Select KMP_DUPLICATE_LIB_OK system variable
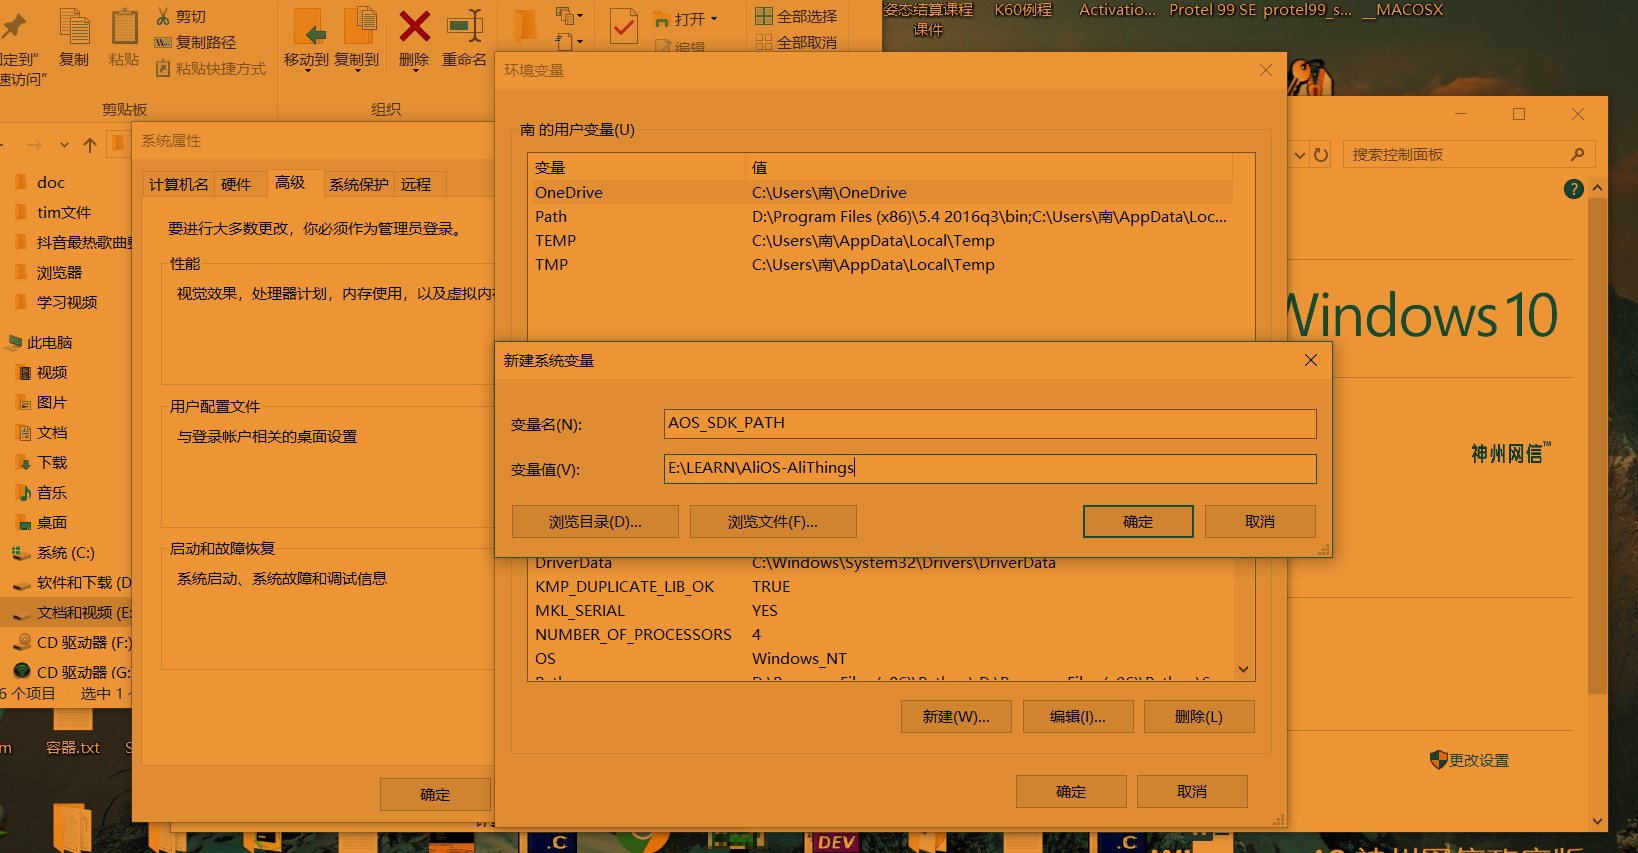 (880, 586)
